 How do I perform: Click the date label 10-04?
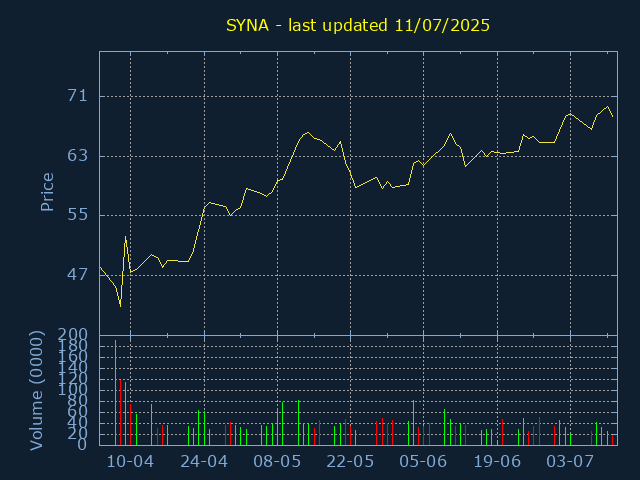pos(130,462)
